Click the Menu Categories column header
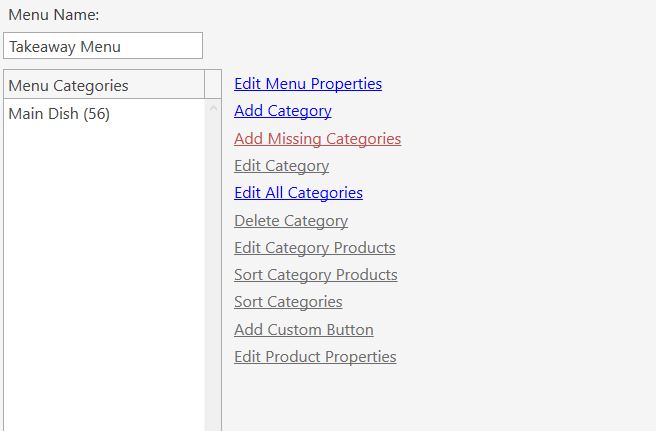656x431 pixels. coord(104,85)
